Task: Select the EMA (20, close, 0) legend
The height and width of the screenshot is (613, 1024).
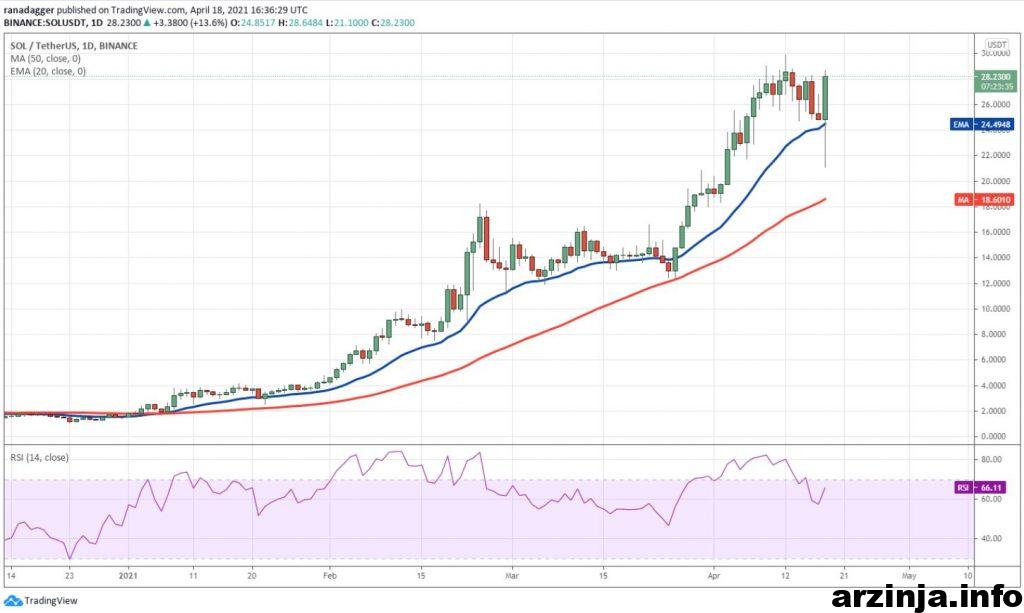Action: pos(47,71)
